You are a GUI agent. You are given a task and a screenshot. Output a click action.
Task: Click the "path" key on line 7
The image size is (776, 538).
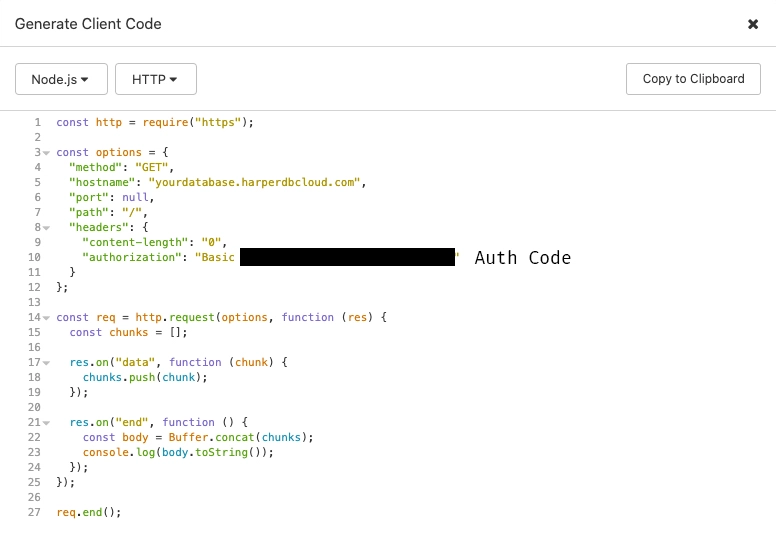click(x=89, y=212)
